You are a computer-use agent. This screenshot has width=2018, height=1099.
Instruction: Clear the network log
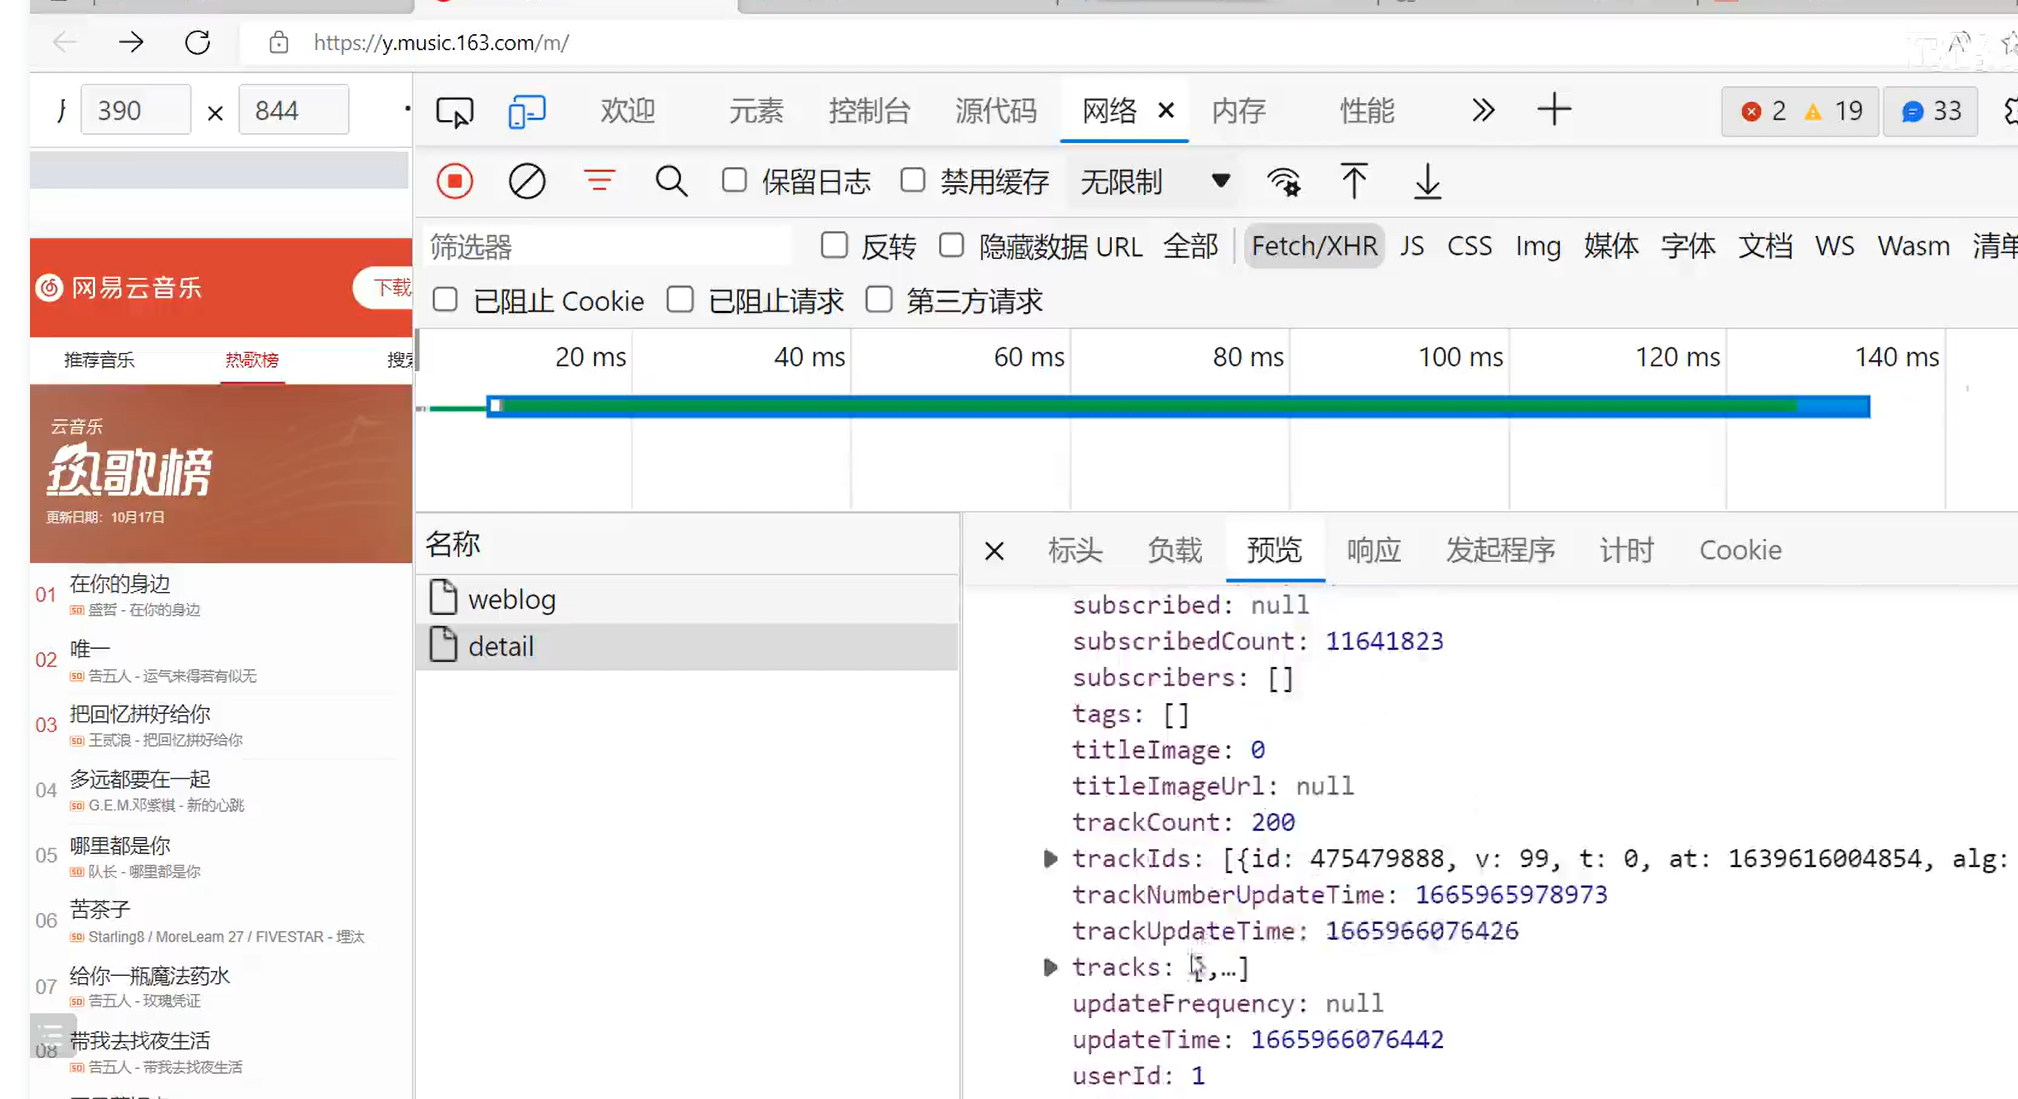[x=527, y=181]
